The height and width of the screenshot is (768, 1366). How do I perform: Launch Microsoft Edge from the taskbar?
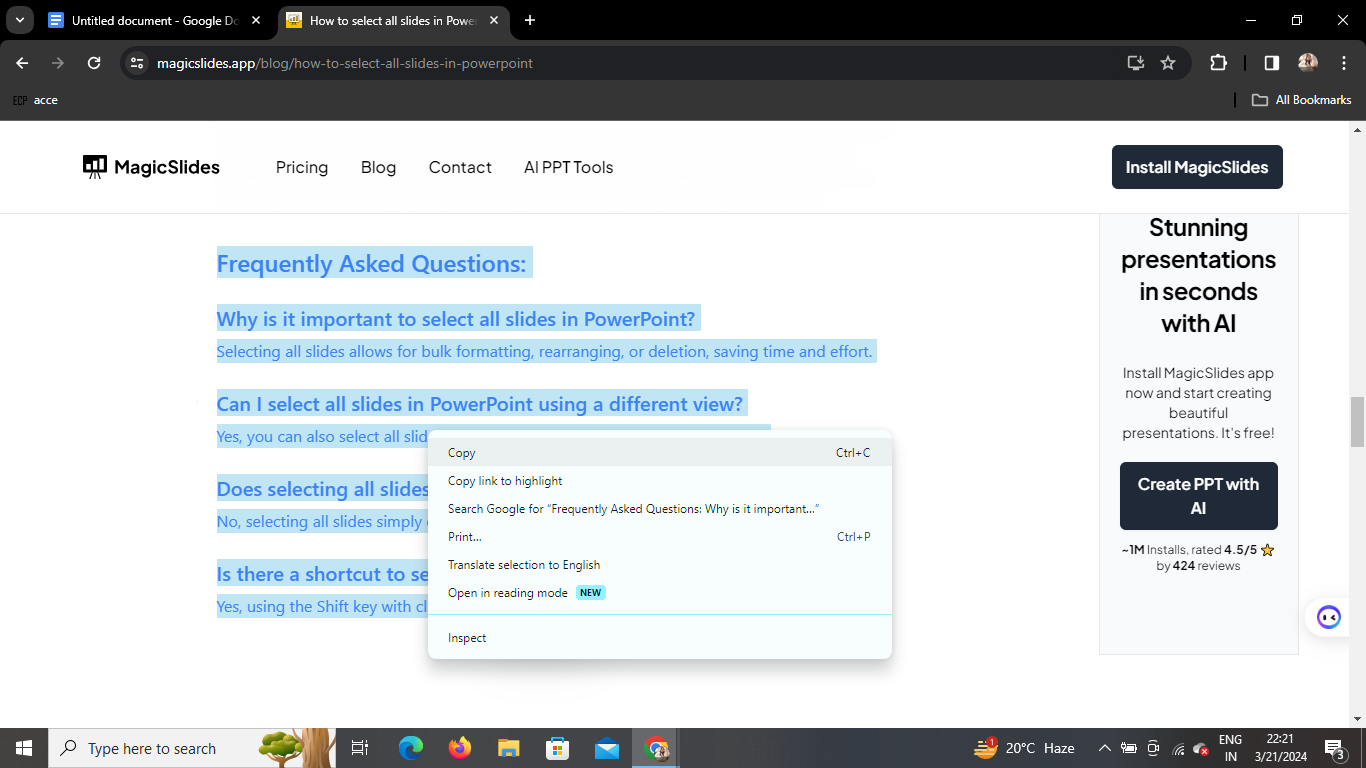pos(411,748)
